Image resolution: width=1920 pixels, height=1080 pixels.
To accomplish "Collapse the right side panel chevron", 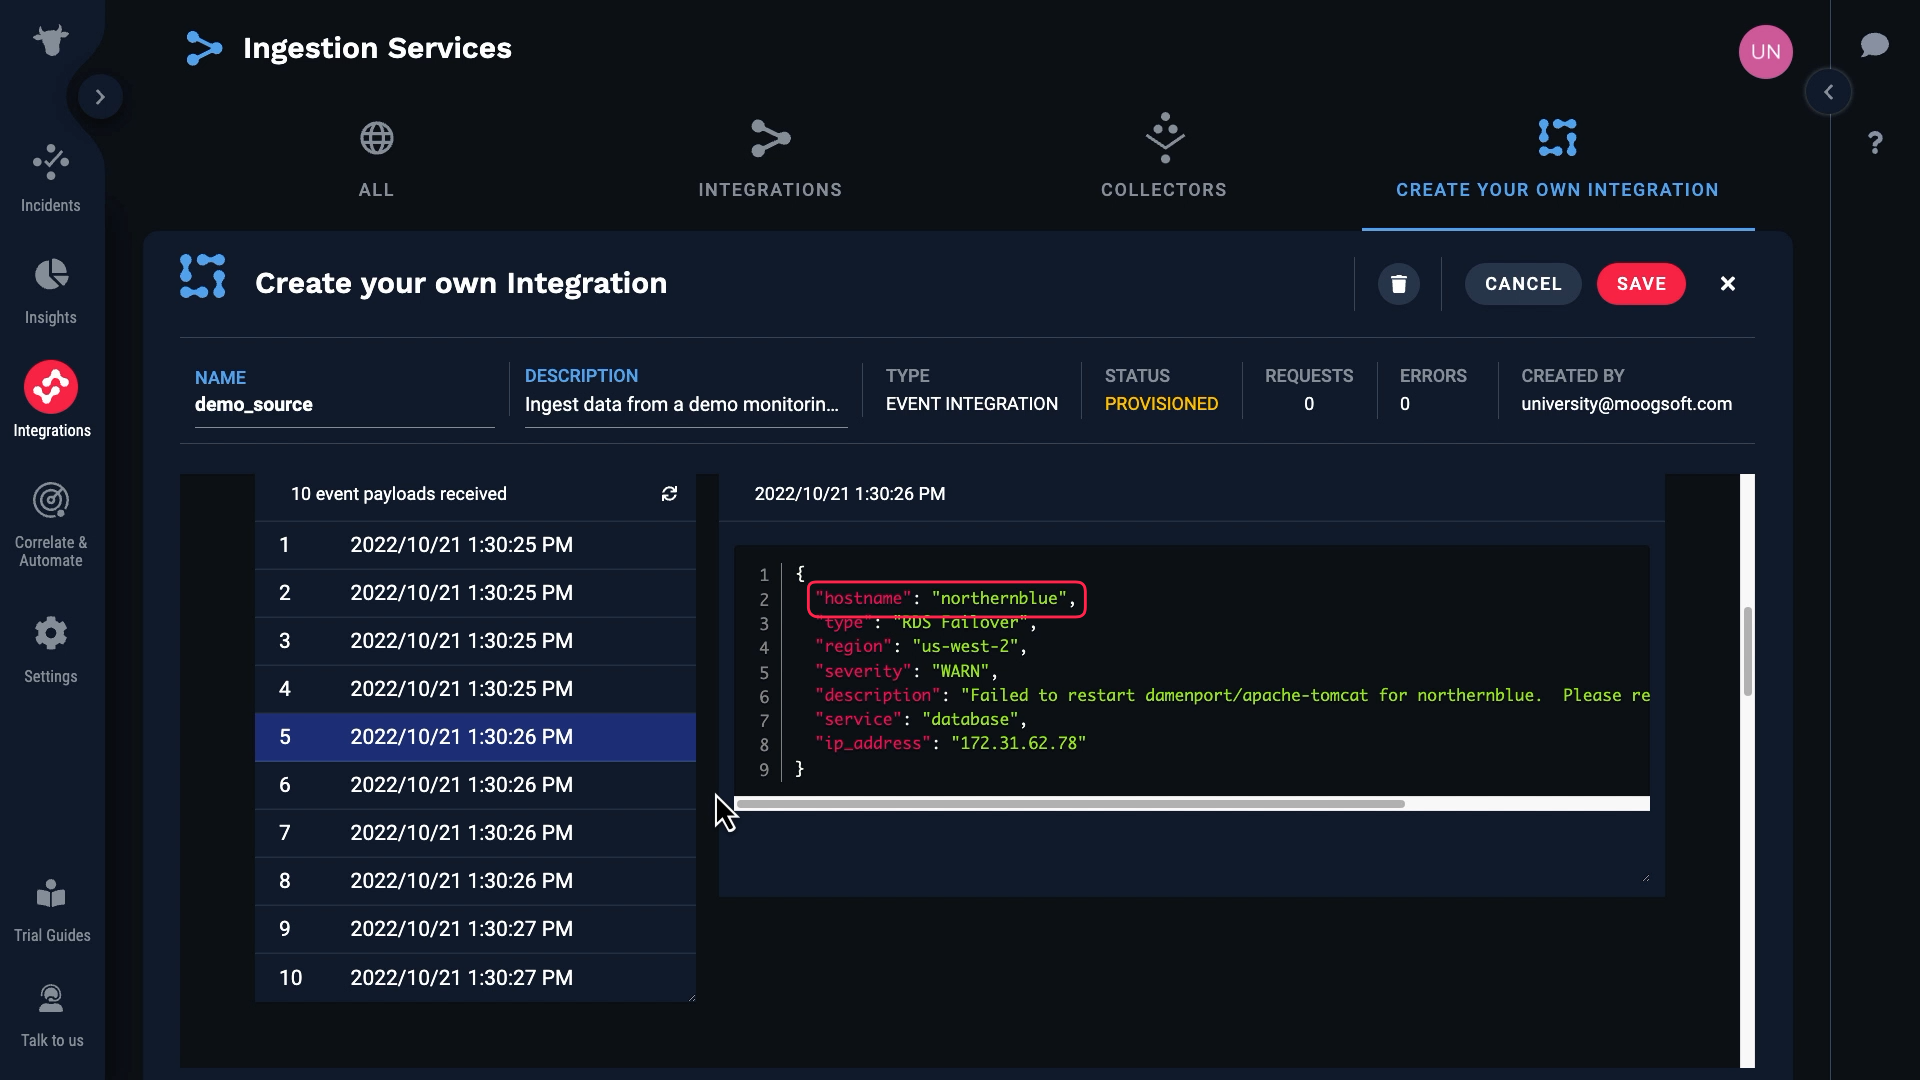I will [1828, 92].
